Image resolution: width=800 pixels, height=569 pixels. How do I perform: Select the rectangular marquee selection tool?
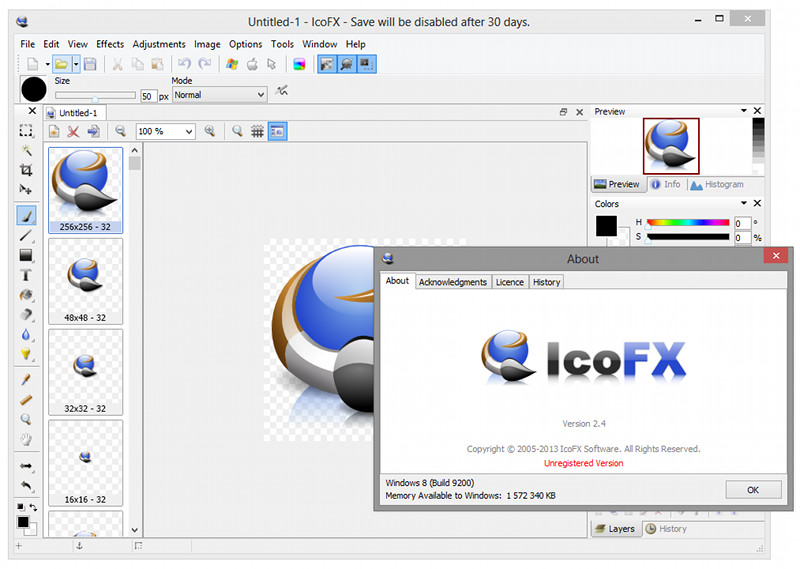(x=26, y=131)
